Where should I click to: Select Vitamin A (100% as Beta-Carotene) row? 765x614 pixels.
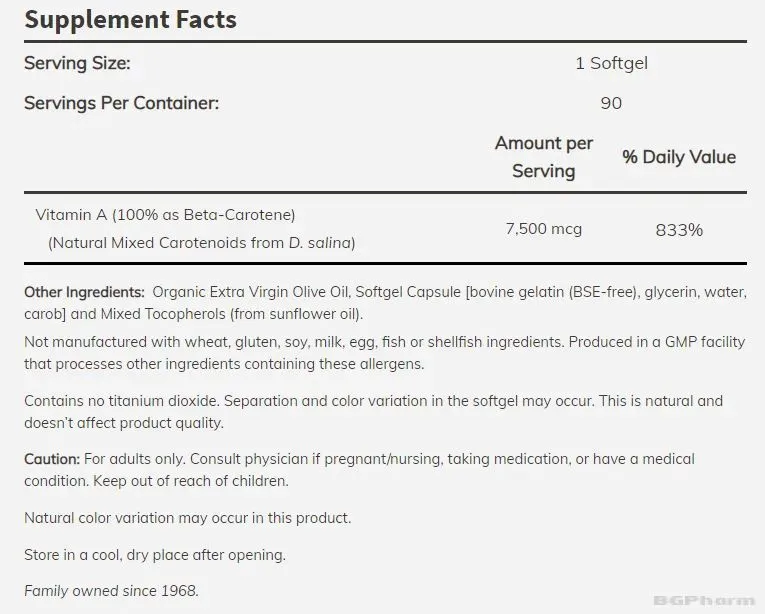pos(385,228)
